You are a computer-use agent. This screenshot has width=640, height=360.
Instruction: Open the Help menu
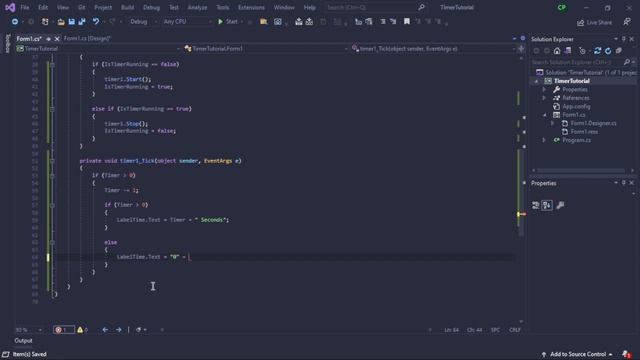tap(309, 7)
